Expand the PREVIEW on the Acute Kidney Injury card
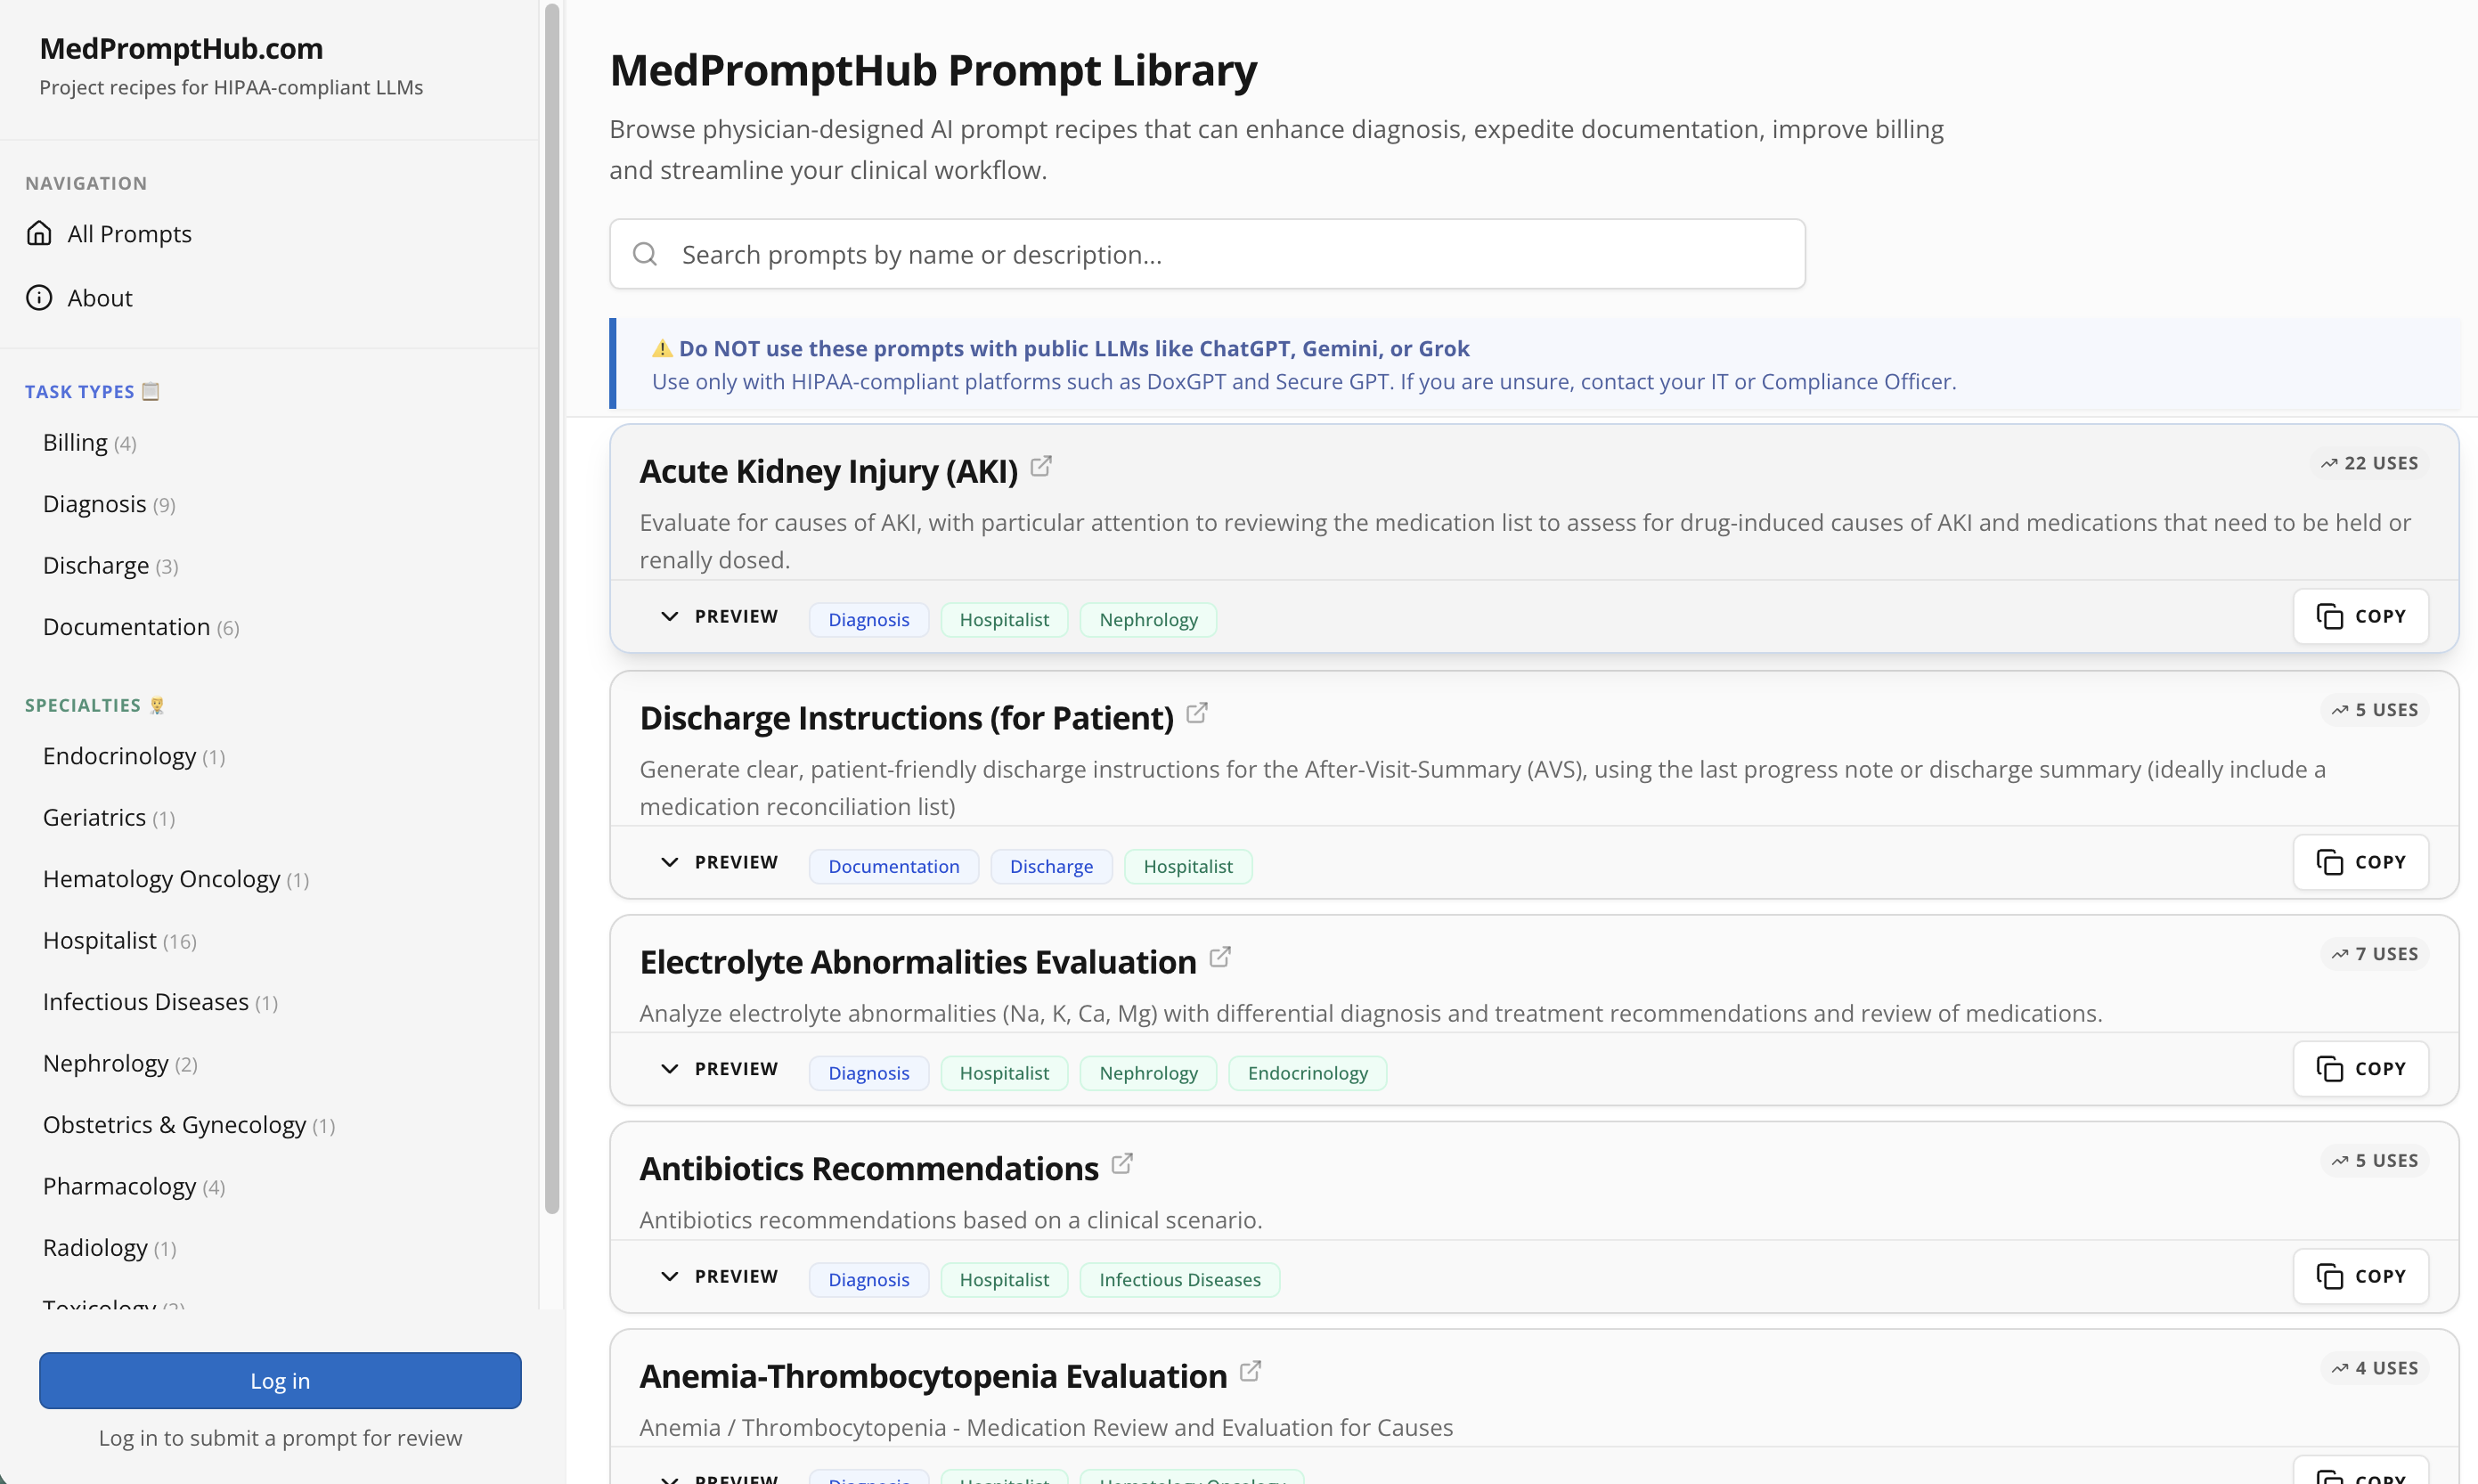This screenshot has width=2478, height=1484. 719,616
